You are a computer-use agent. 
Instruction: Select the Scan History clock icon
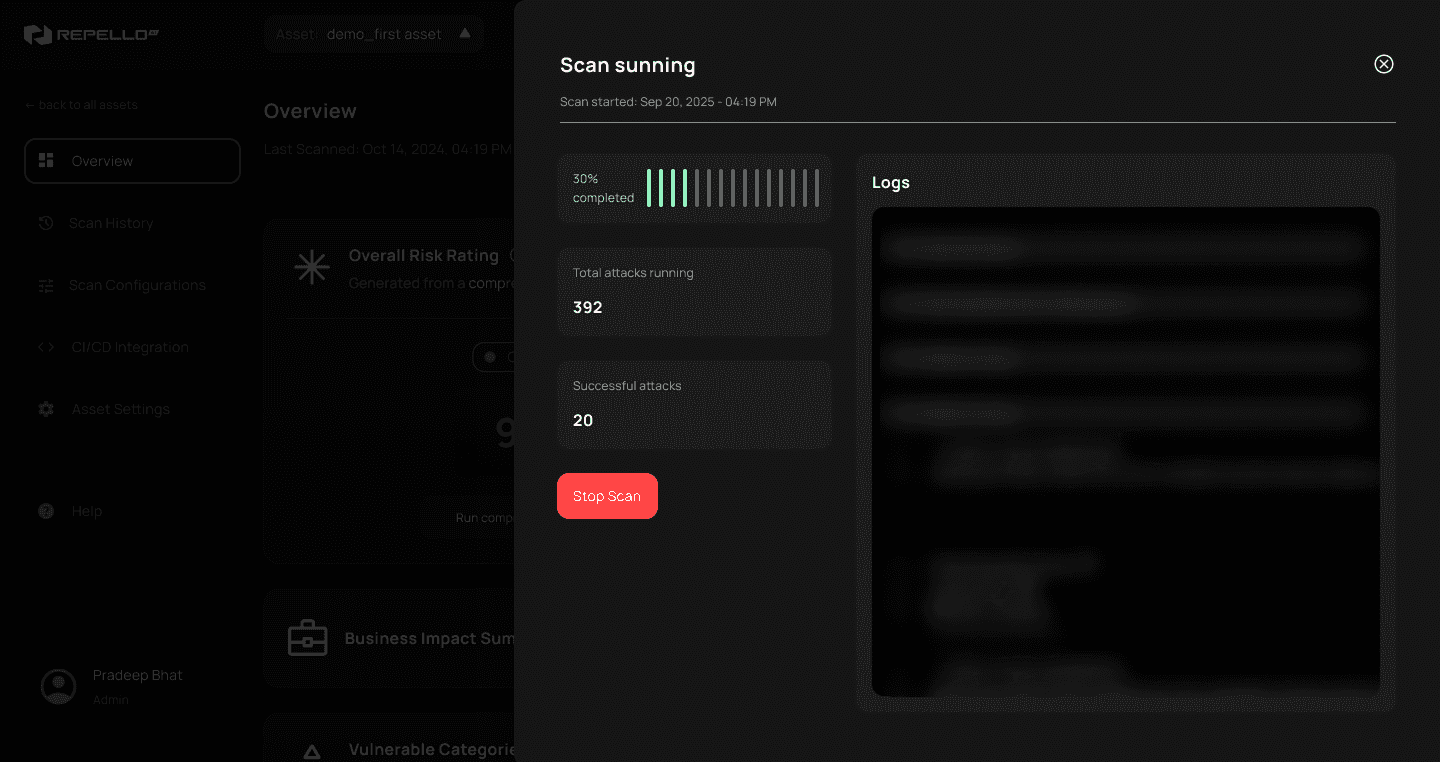click(x=46, y=223)
